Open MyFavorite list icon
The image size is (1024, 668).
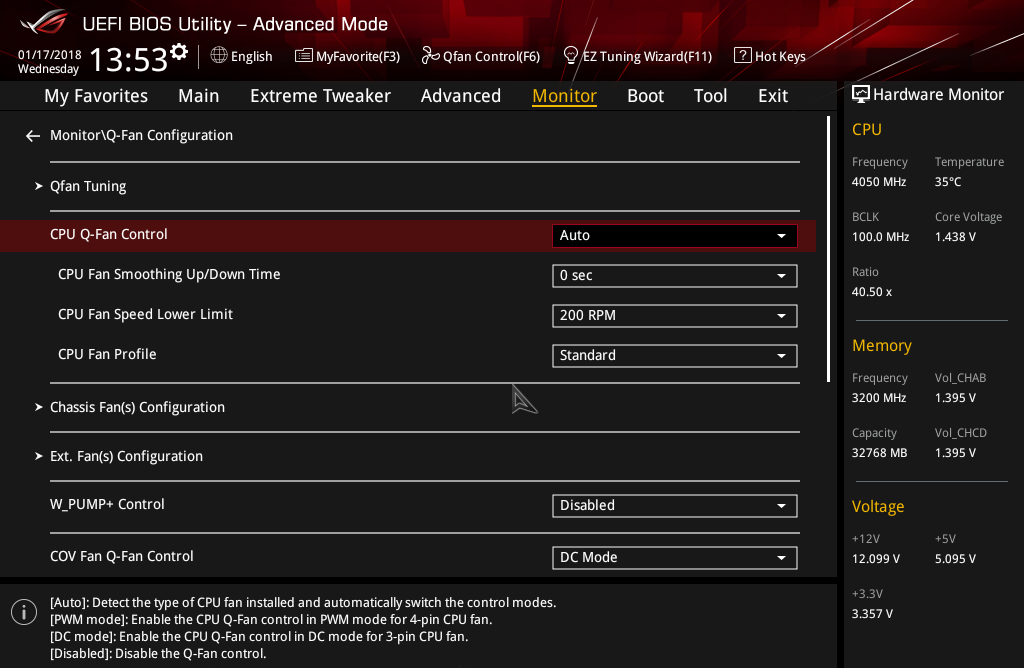(303, 56)
